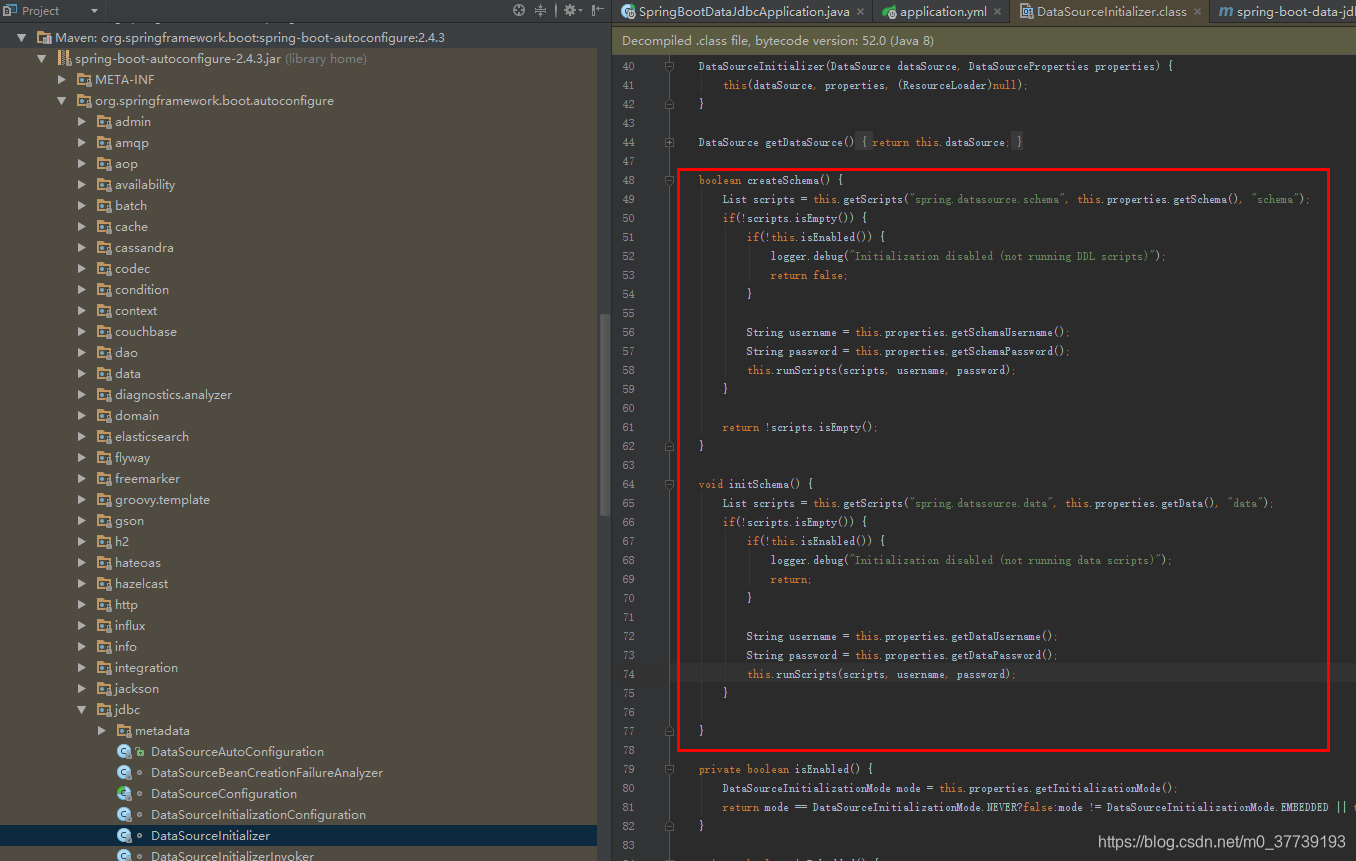Click the Project panel vertical scrollbar
The width and height of the screenshot is (1356, 861).
[603, 415]
